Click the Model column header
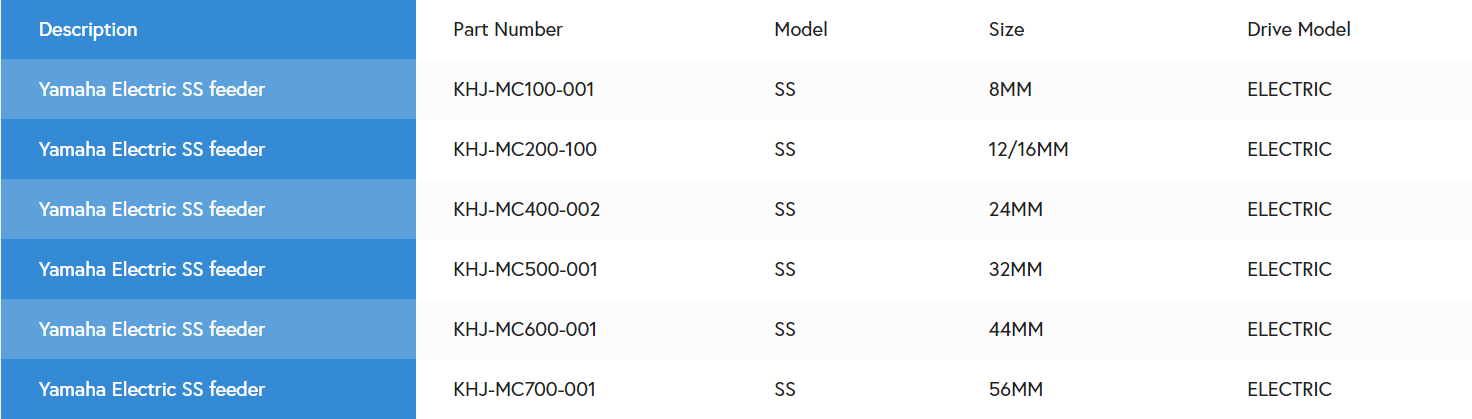The image size is (1472, 419). pyautogui.click(x=801, y=30)
